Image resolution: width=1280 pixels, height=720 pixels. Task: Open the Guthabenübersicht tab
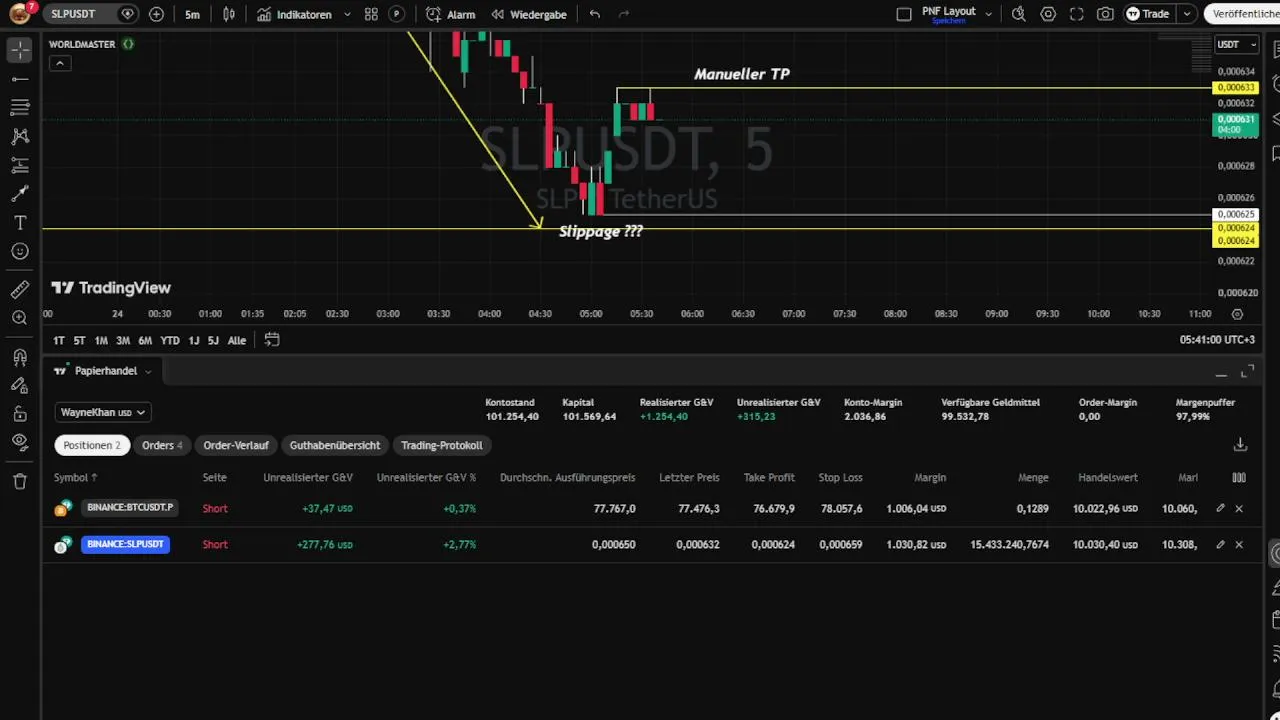tap(335, 445)
